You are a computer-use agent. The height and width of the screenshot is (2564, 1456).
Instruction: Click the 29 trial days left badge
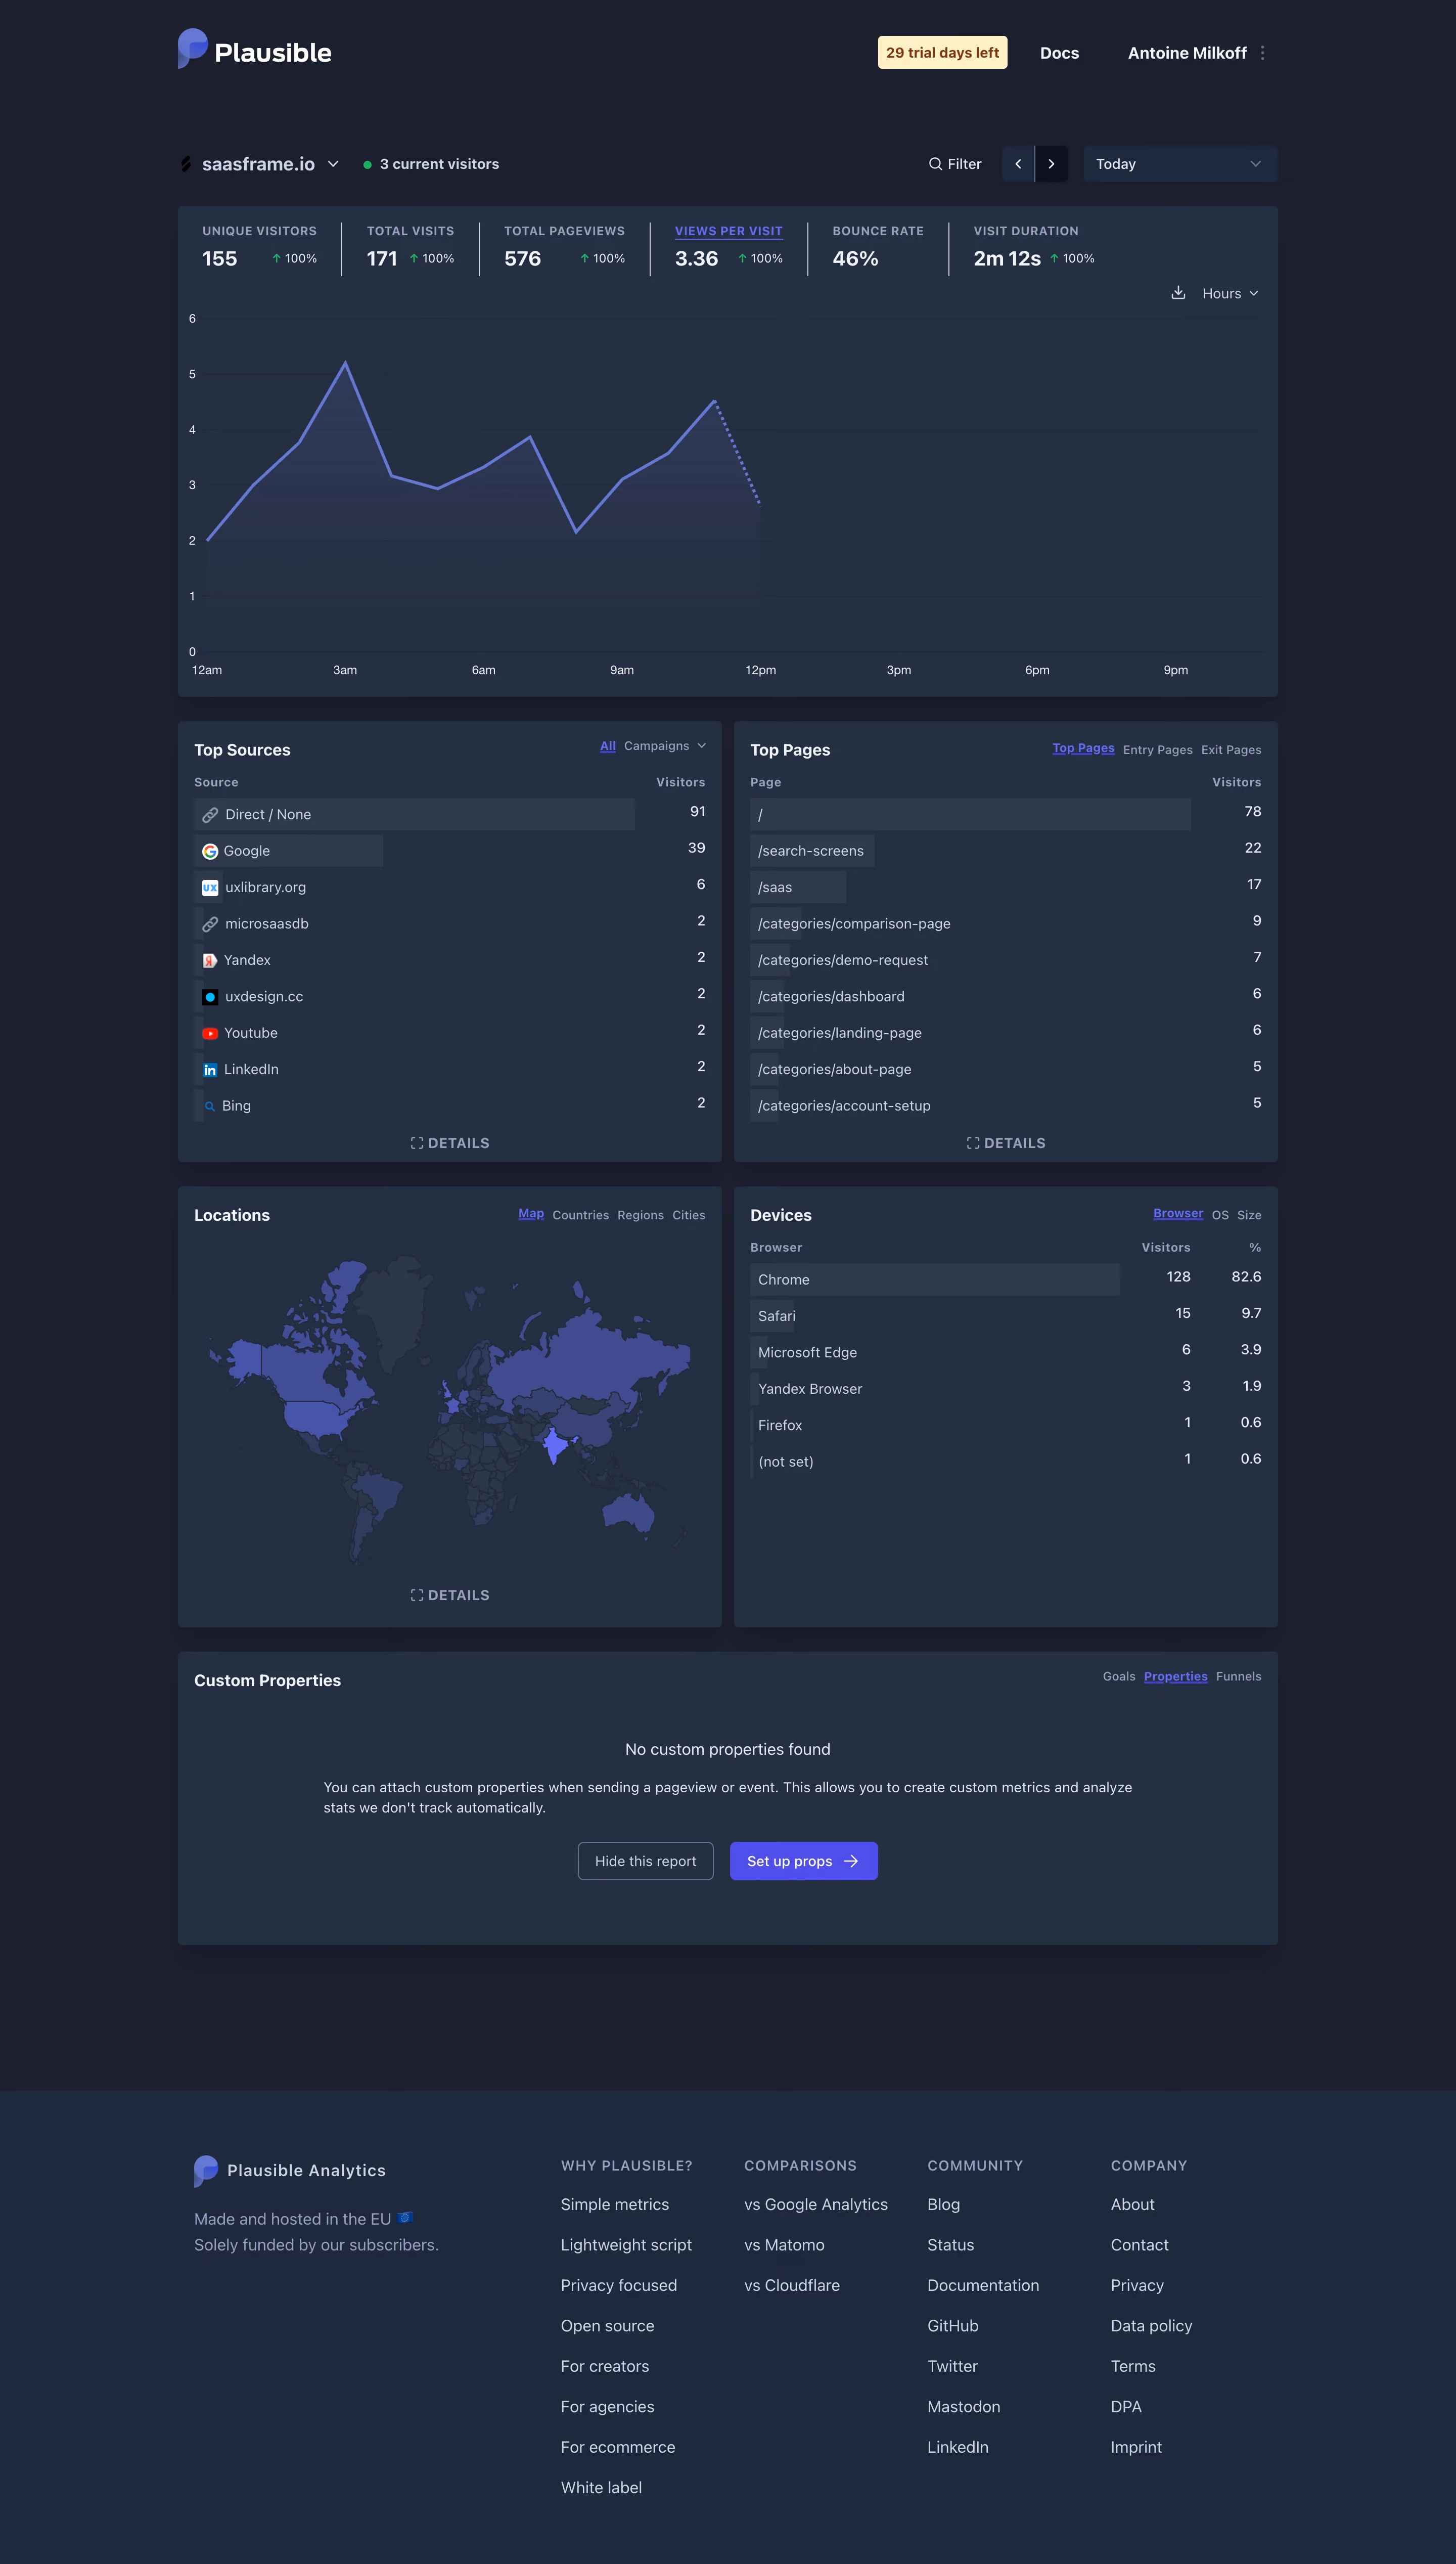[942, 53]
